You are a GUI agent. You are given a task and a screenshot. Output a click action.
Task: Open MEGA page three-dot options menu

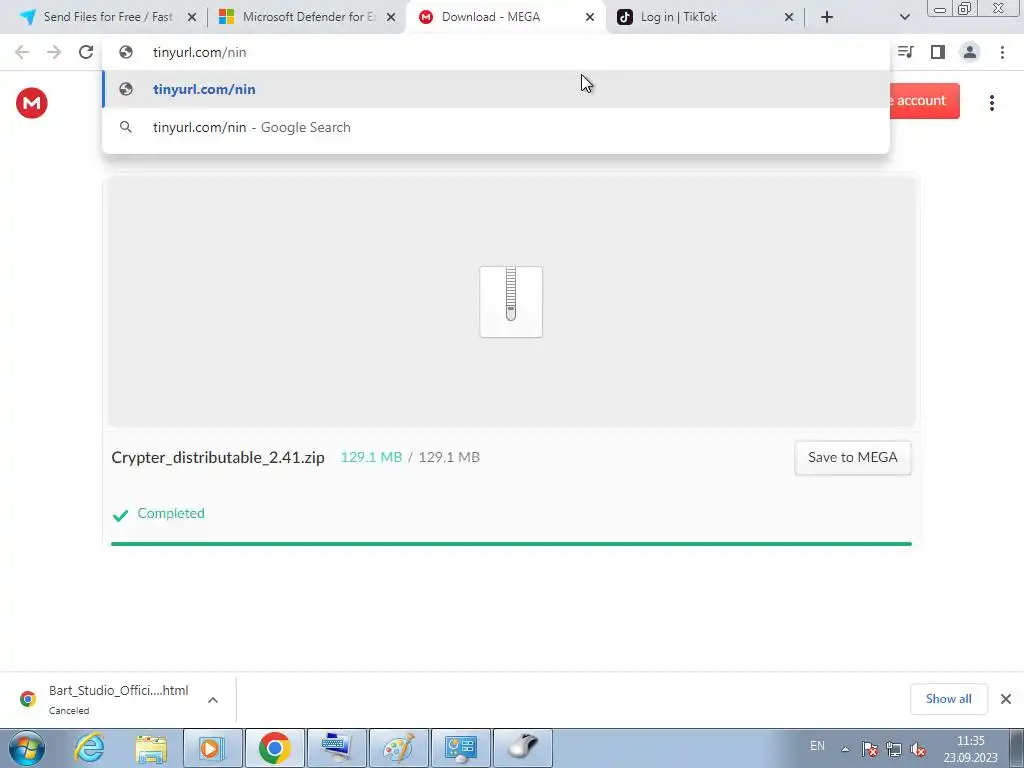coord(991,103)
